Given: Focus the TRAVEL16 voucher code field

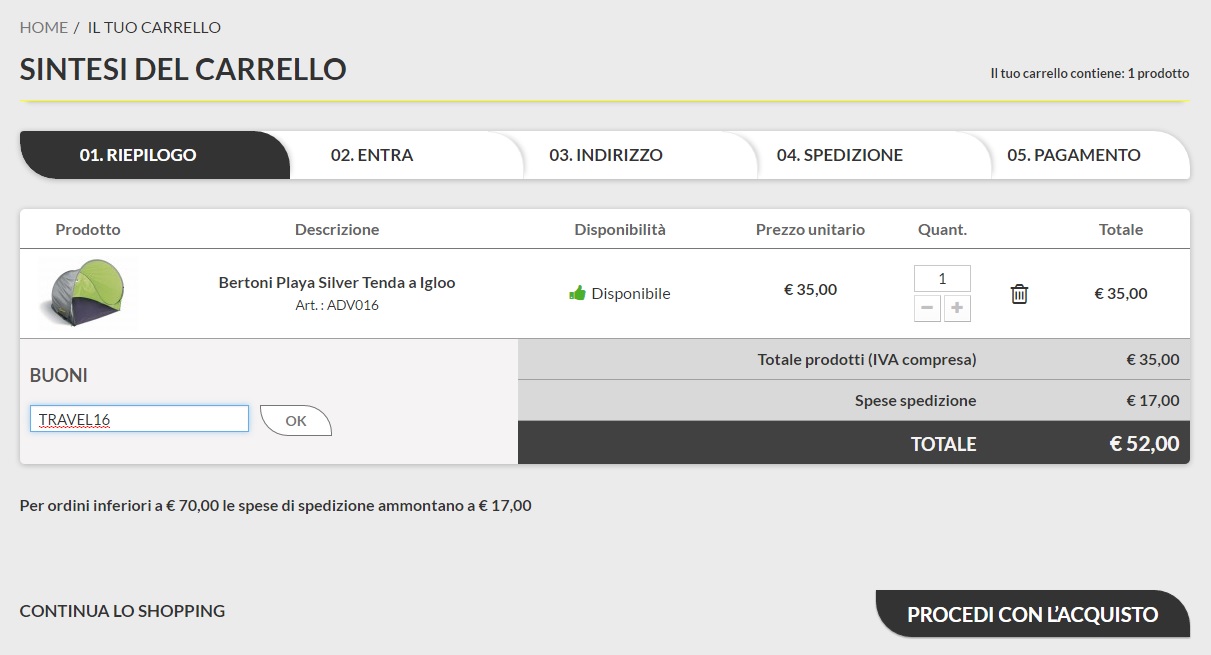Looking at the screenshot, I should [139, 419].
